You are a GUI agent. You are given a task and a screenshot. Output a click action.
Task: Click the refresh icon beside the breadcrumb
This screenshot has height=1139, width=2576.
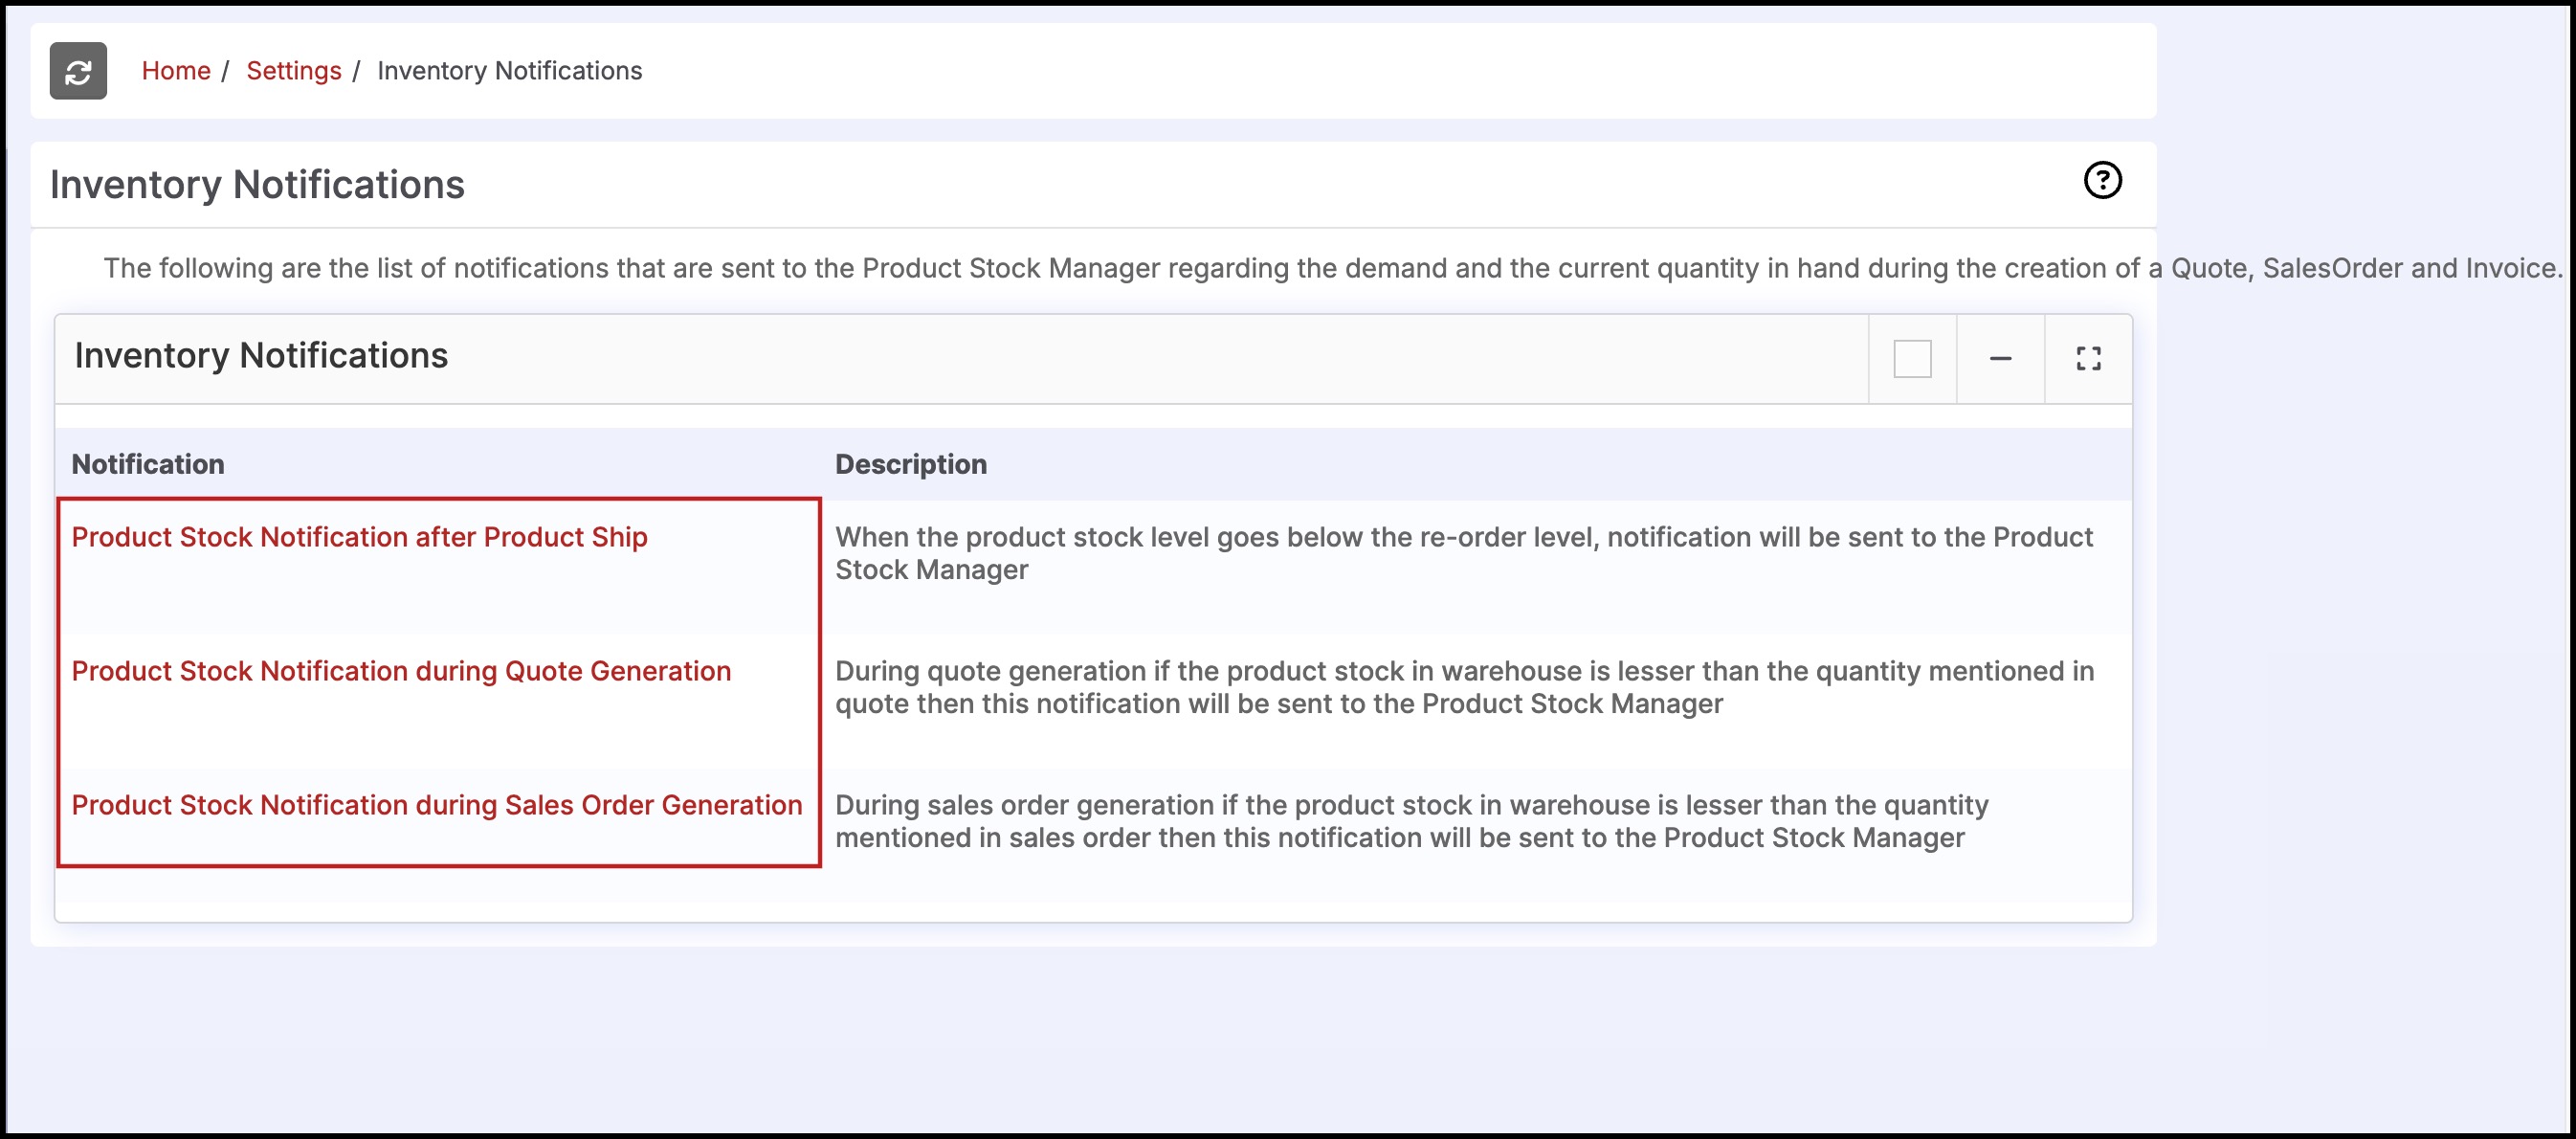(78, 71)
